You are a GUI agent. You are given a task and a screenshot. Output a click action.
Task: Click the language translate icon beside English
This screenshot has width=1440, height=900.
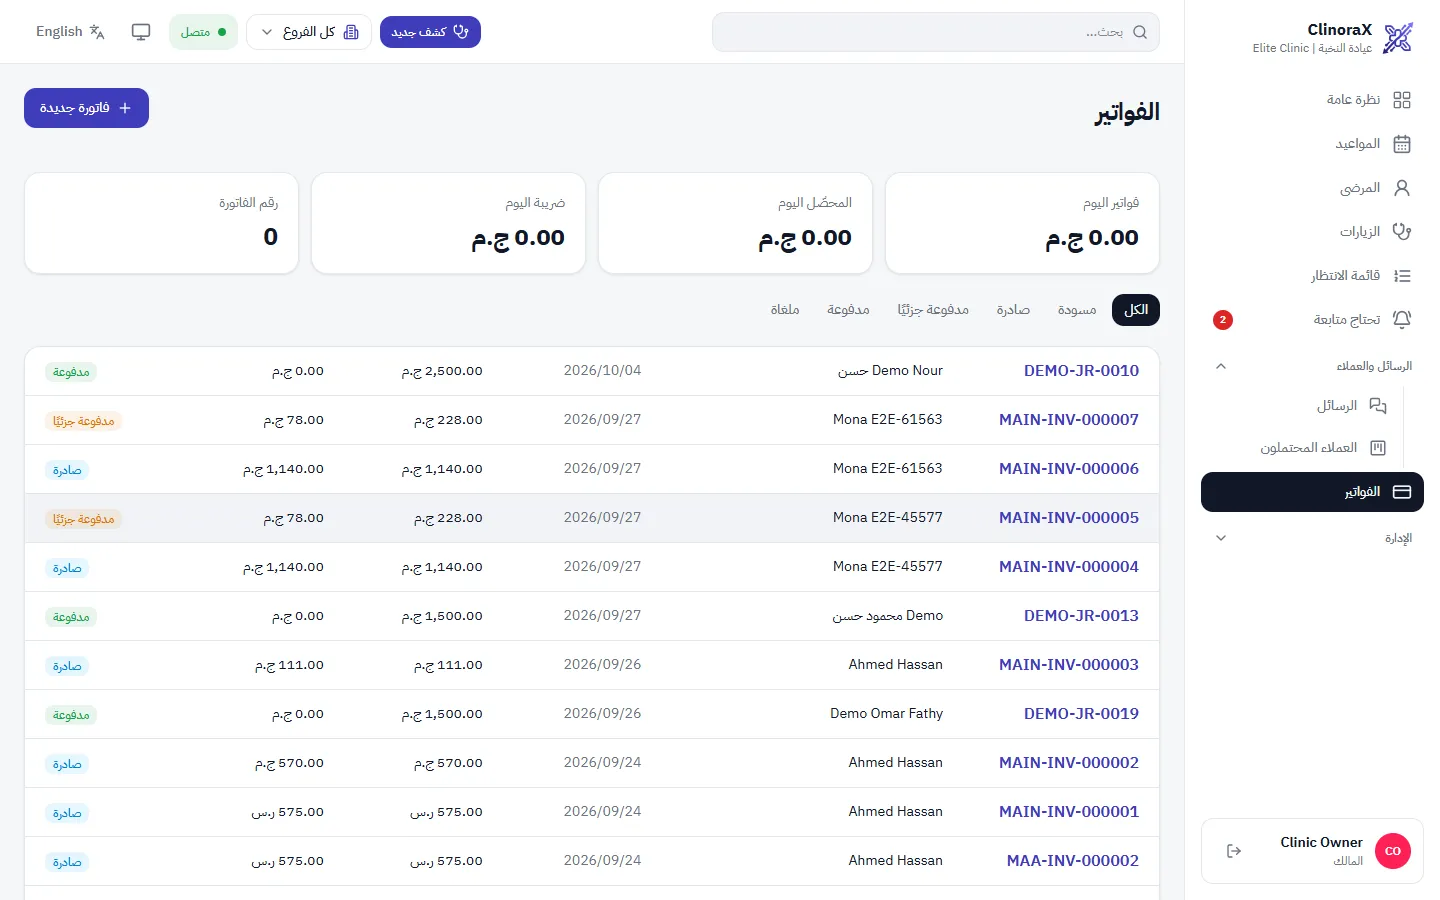pyautogui.click(x=97, y=32)
